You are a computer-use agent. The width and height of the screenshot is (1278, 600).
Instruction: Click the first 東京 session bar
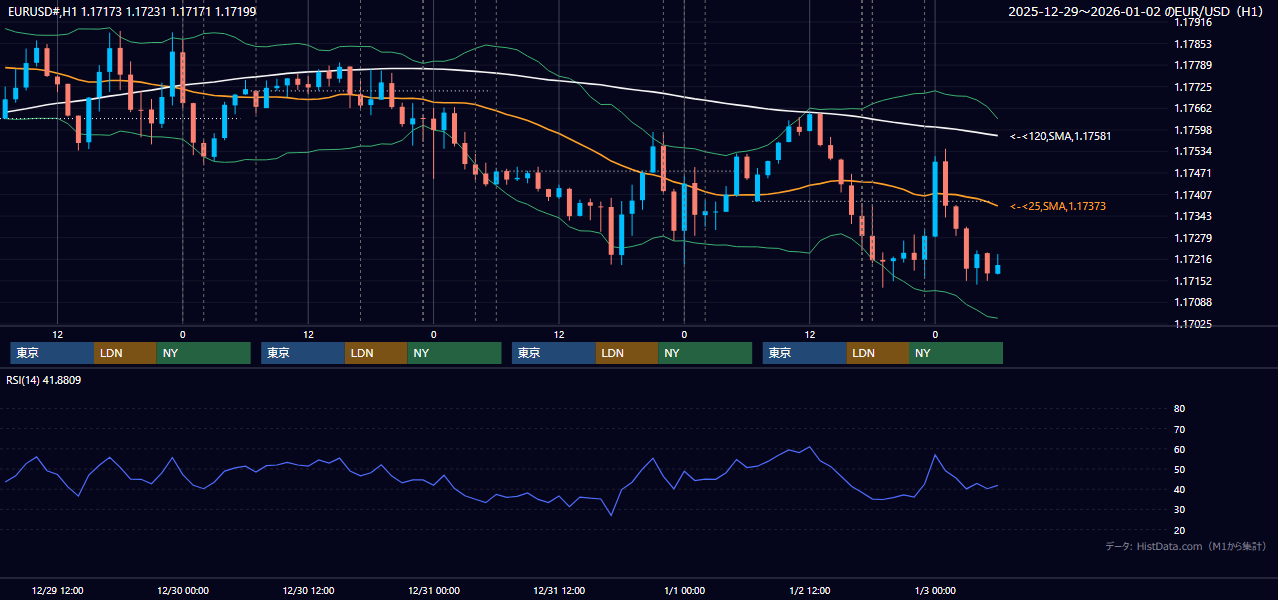[x=52, y=353]
